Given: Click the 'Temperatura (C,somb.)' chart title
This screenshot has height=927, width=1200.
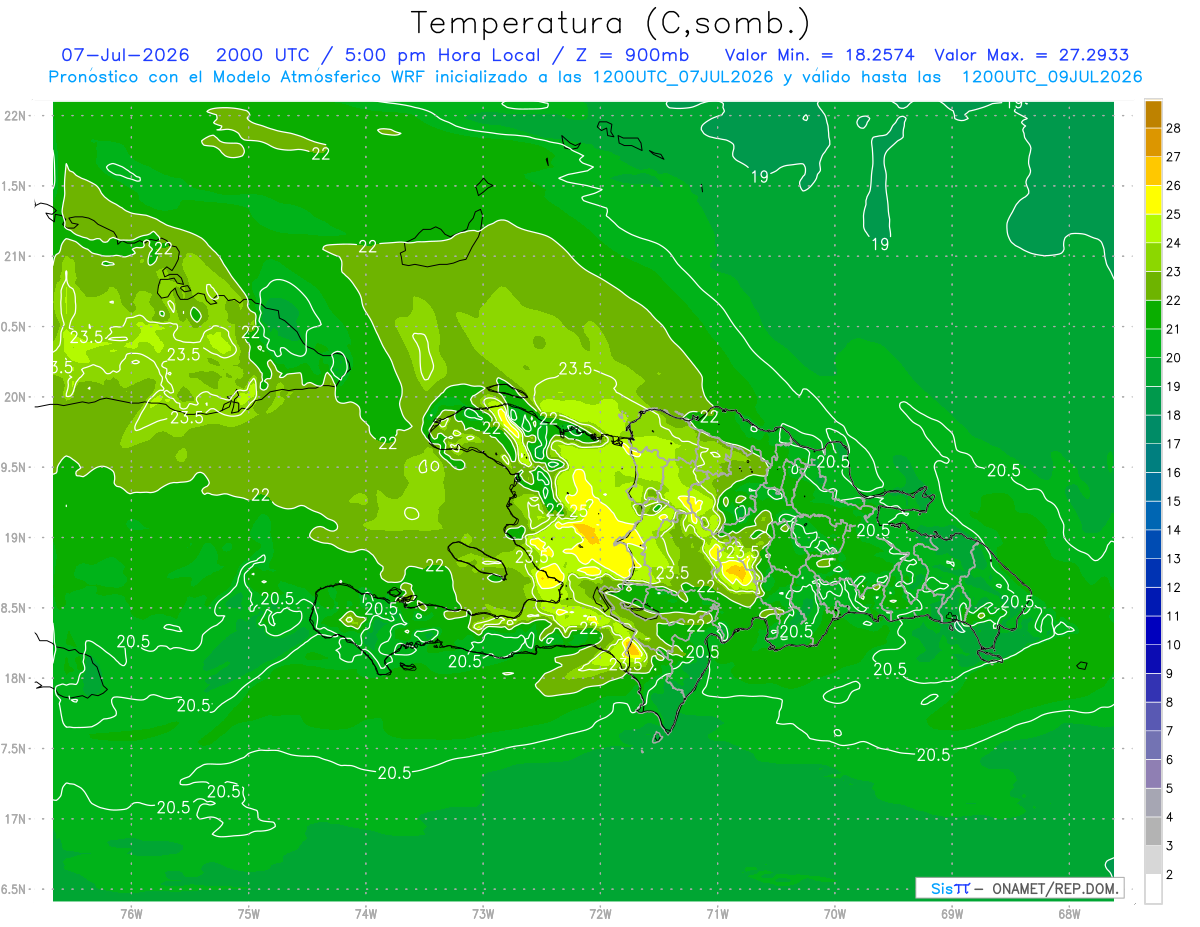Looking at the screenshot, I should (610, 22).
